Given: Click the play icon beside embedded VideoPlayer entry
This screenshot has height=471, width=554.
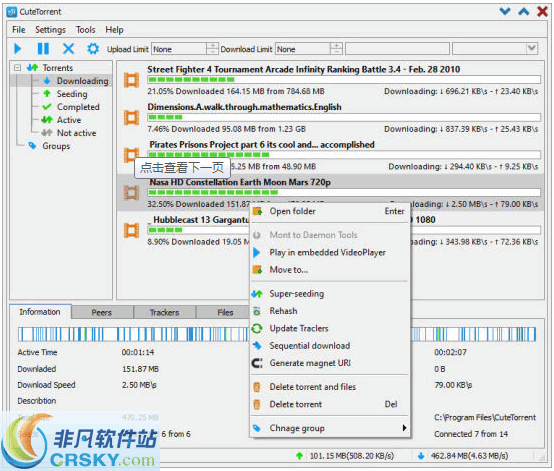Looking at the screenshot, I should (x=257, y=252).
